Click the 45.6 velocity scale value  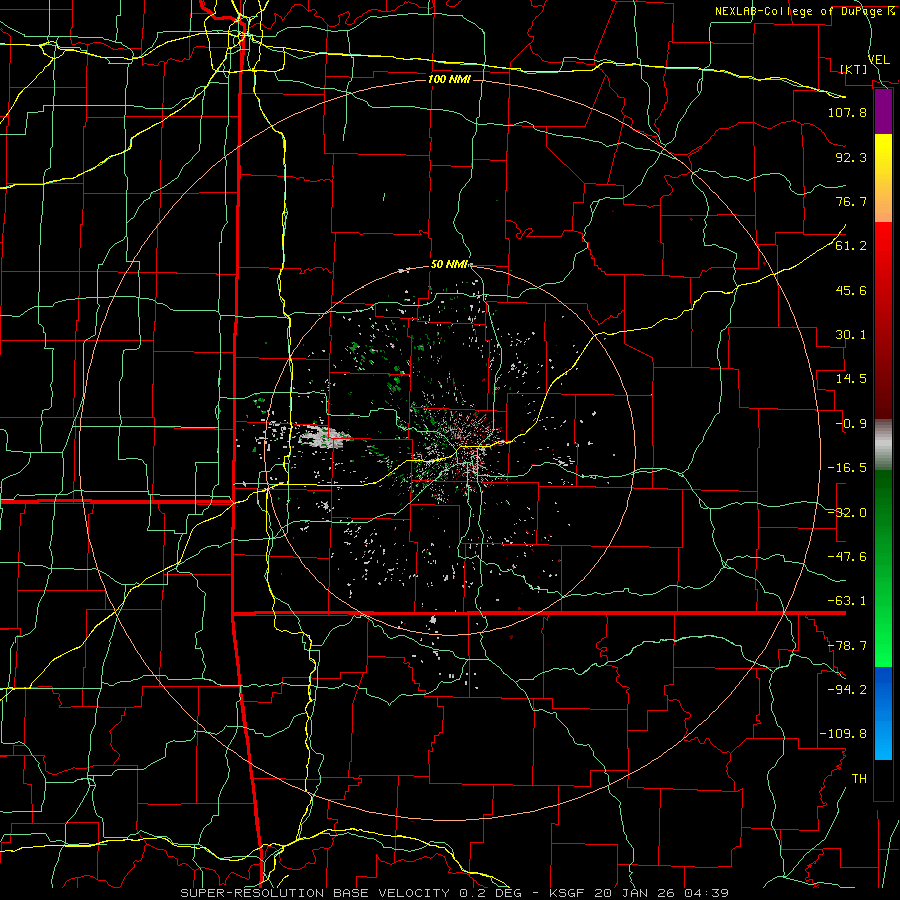(851, 290)
